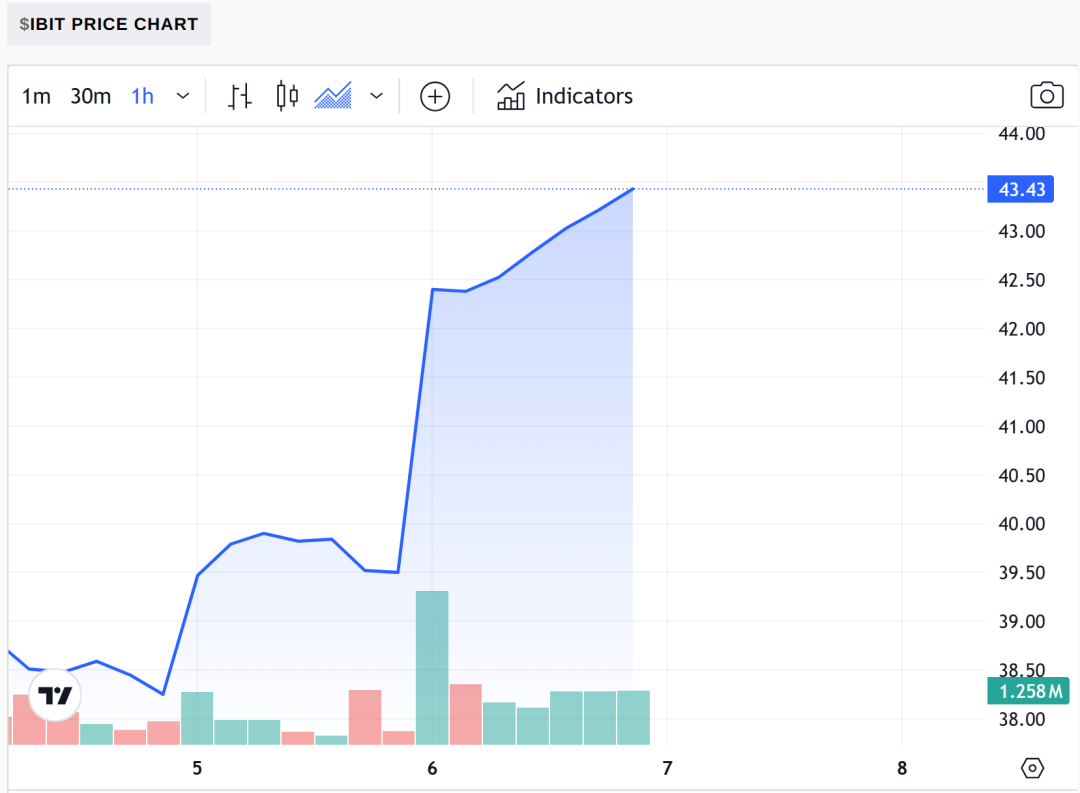Image resolution: width=1080 pixels, height=793 pixels.
Task: Switch to the 1m time interval
Action: 37,96
